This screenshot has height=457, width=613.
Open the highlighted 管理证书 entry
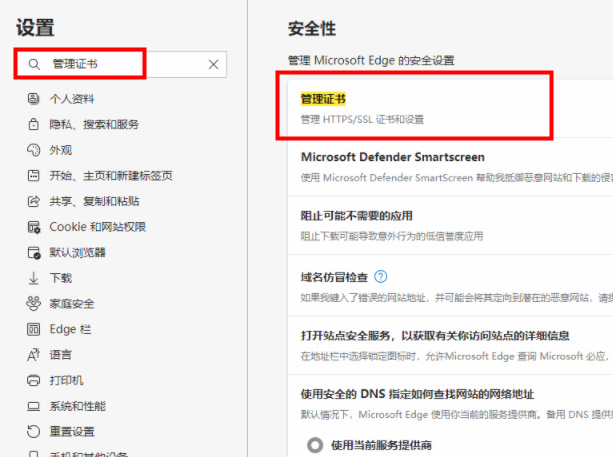[323, 99]
